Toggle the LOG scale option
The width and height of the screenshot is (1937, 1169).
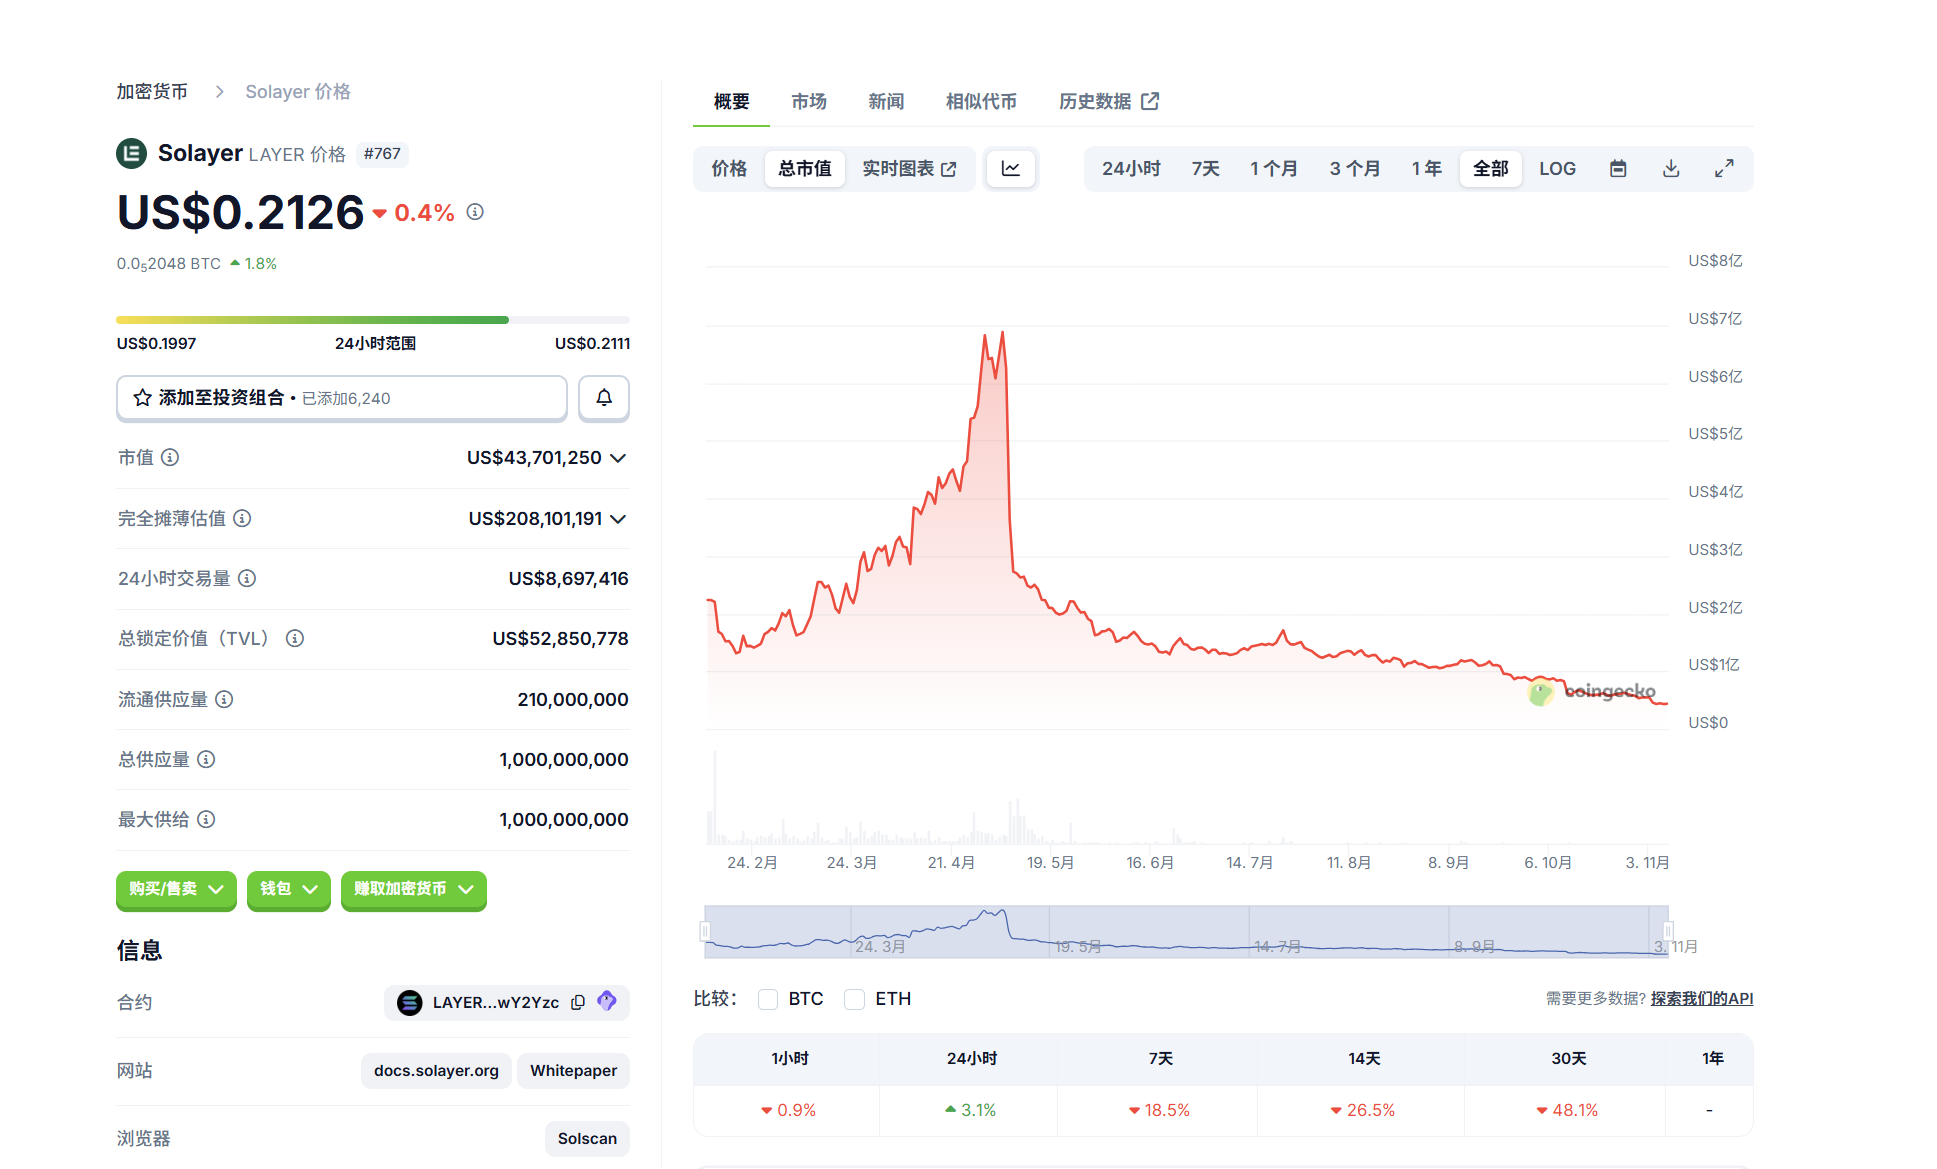(1556, 169)
